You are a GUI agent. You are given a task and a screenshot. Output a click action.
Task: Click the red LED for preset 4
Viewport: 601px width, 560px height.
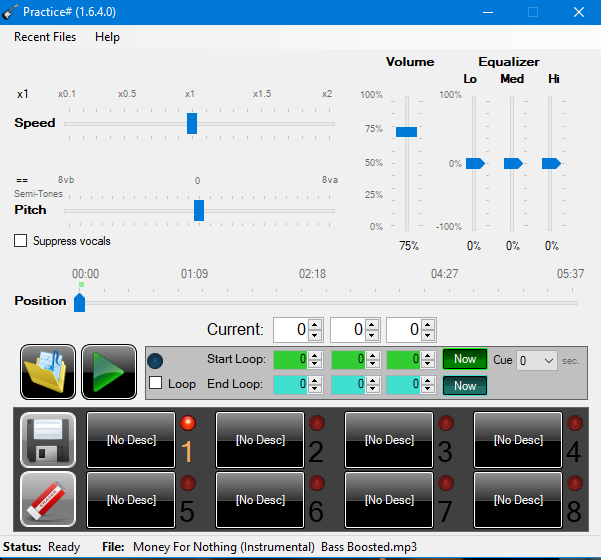click(x=575, y=423)
